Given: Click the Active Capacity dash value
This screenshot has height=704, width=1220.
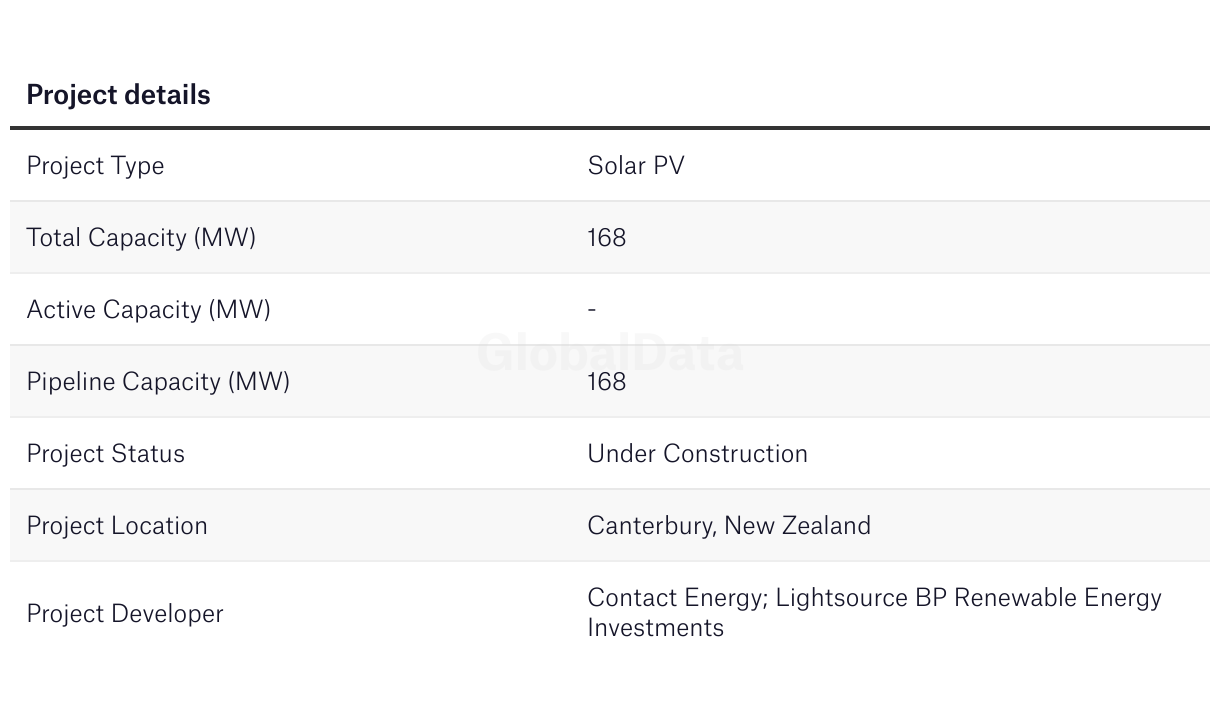Looking at the screenshot, I should pos(592,310).
